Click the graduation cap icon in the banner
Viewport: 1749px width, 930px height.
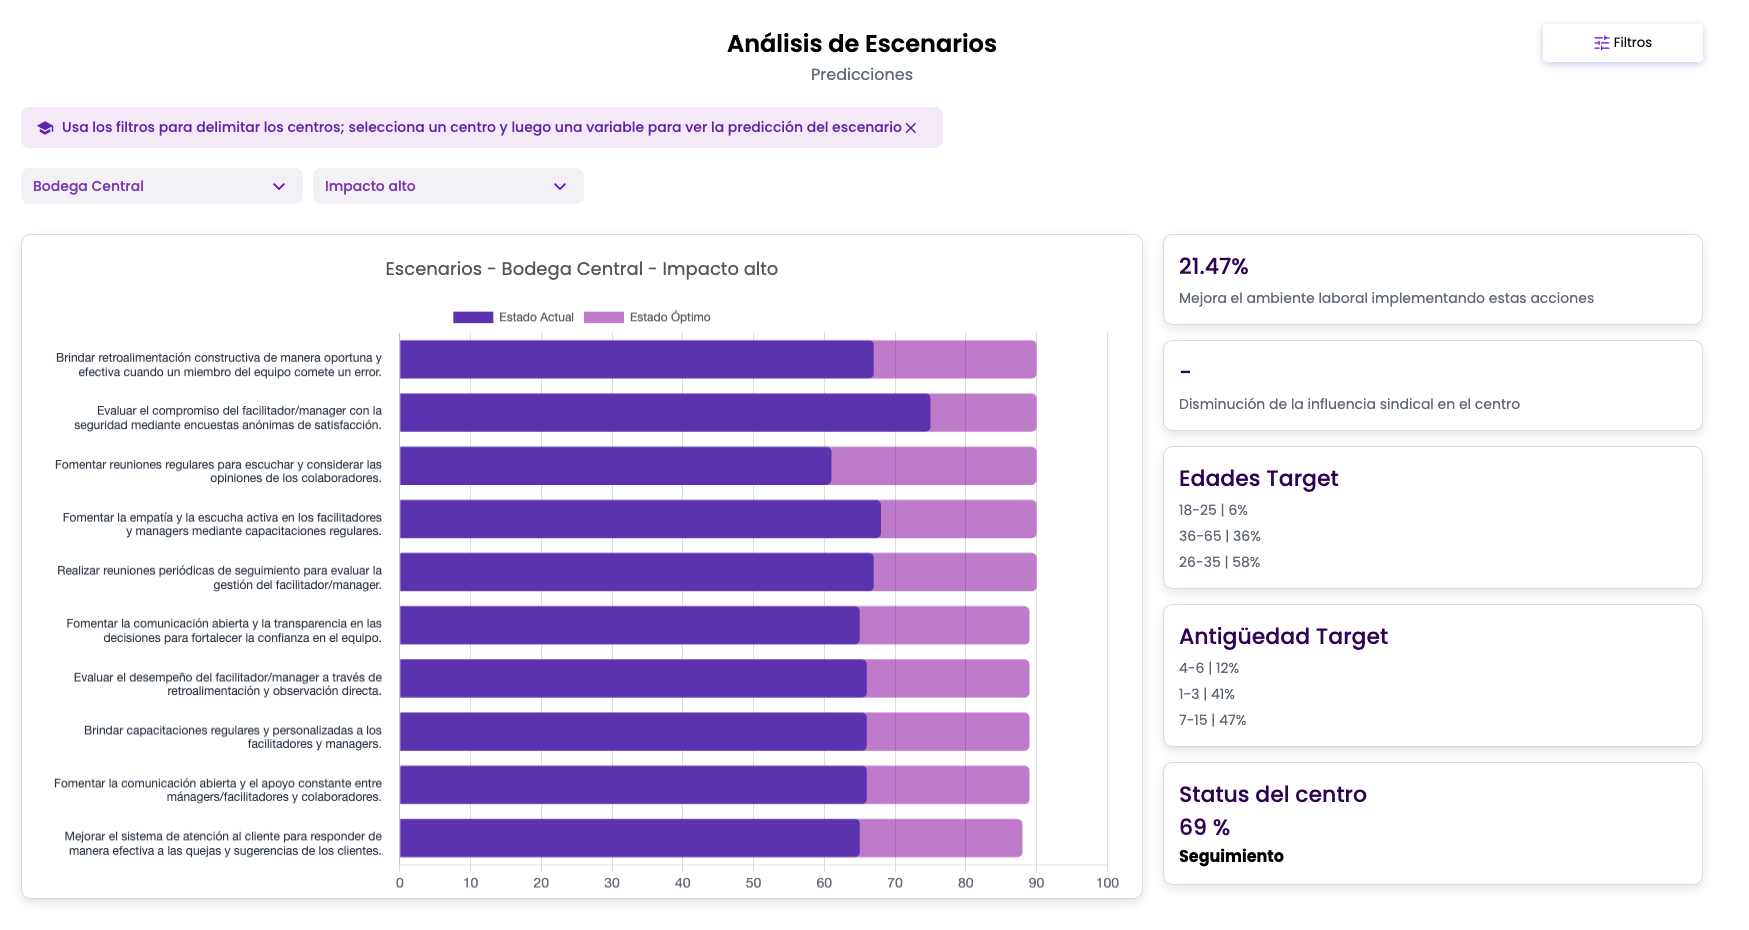point(45,128)
